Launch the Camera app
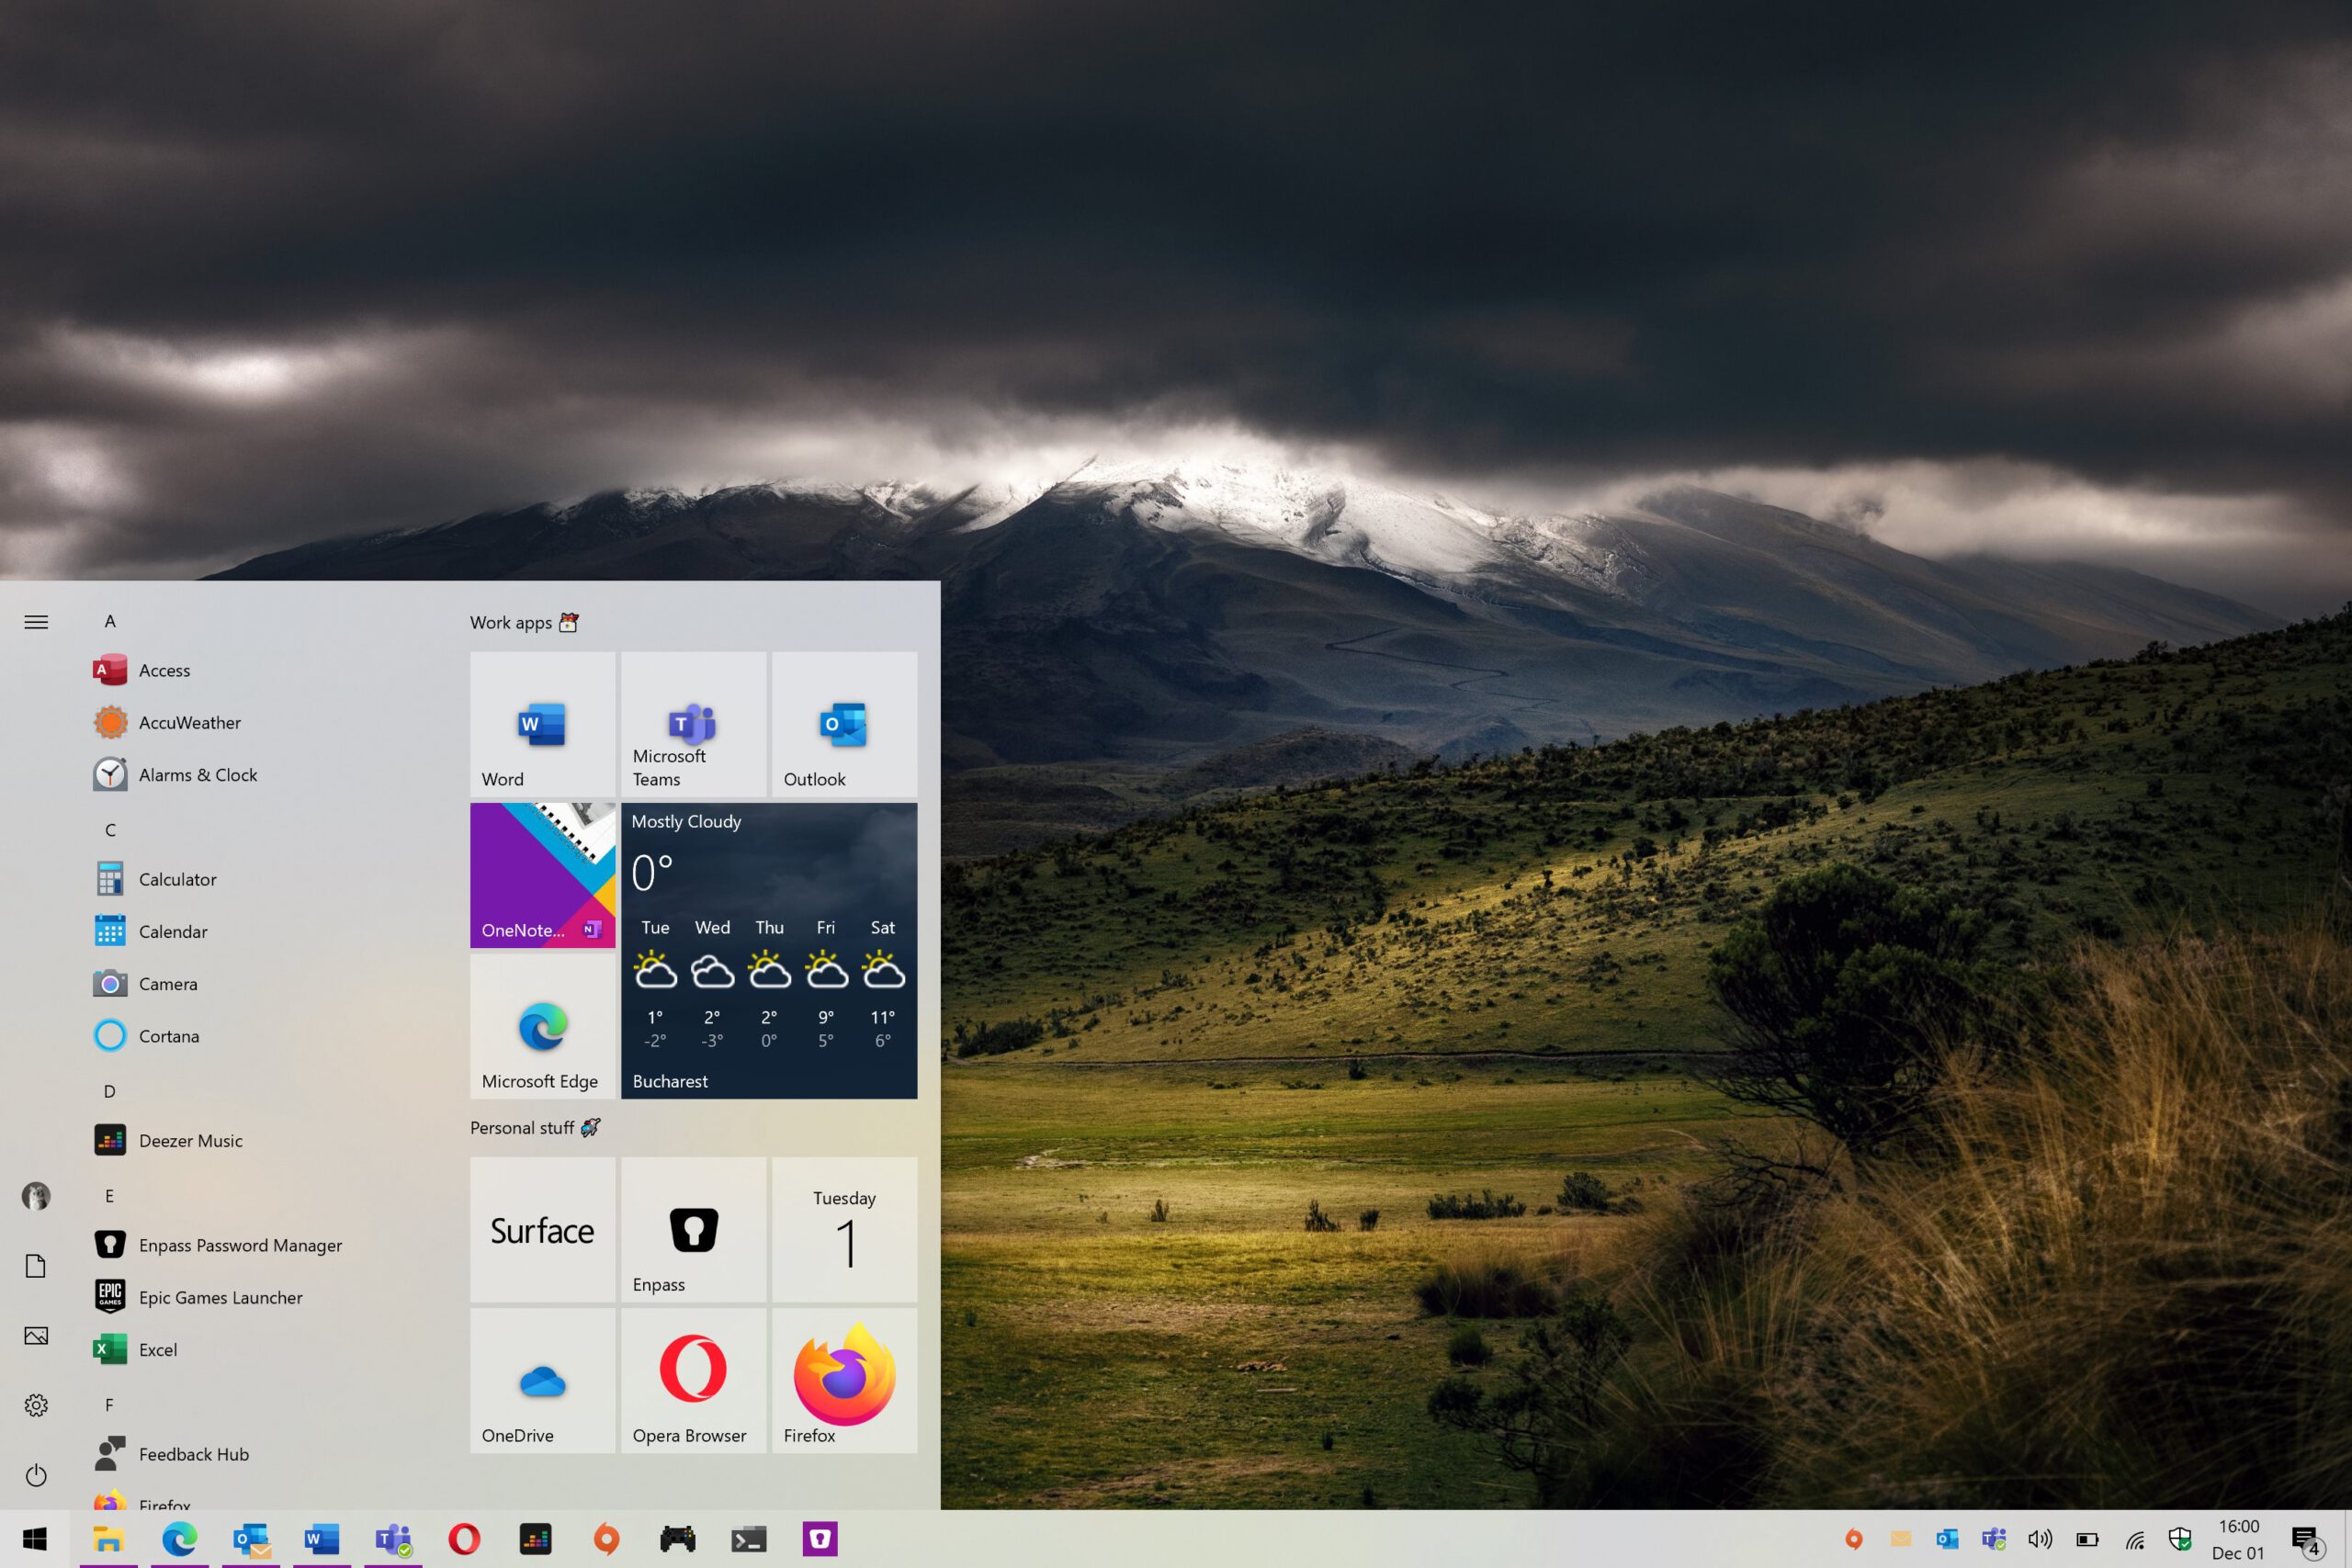 pyautogui.click(x=167, y=984)
